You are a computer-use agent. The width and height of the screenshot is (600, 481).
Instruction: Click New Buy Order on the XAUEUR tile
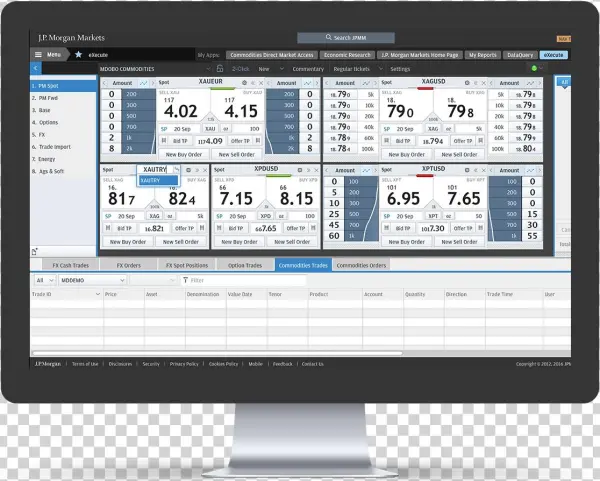[183, 155]
